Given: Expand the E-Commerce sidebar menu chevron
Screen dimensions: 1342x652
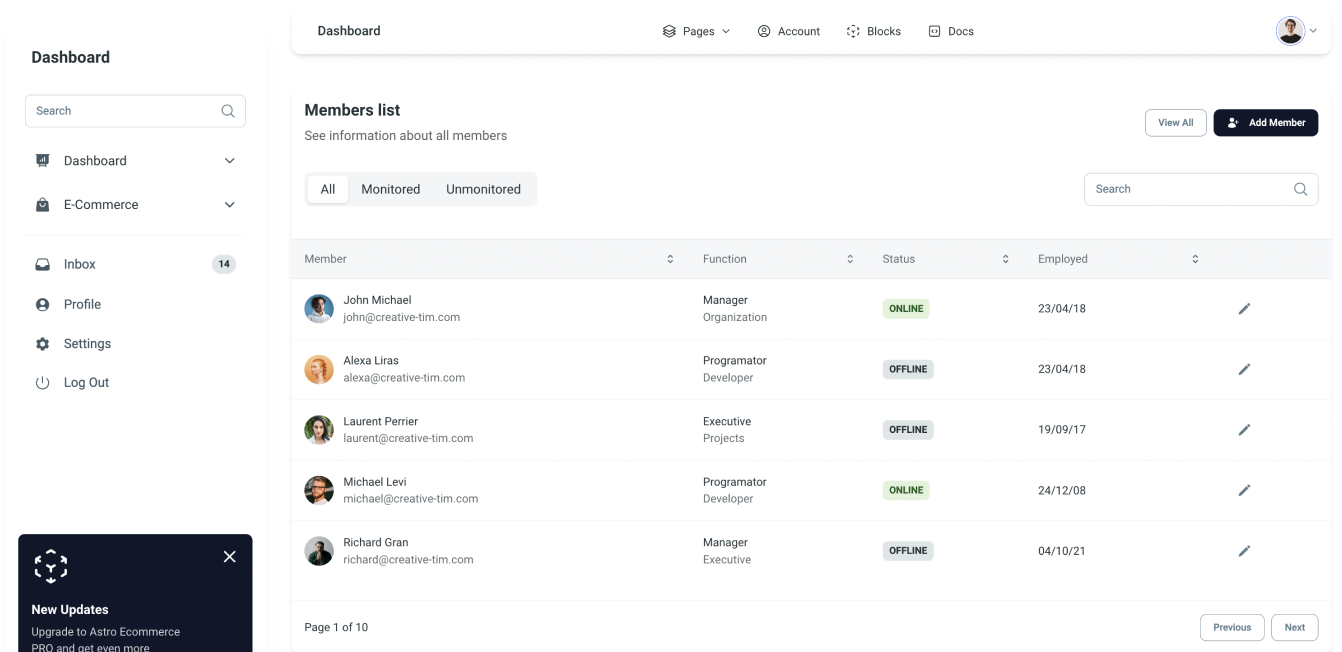Looking at the screenshot, I should [229, 205].
